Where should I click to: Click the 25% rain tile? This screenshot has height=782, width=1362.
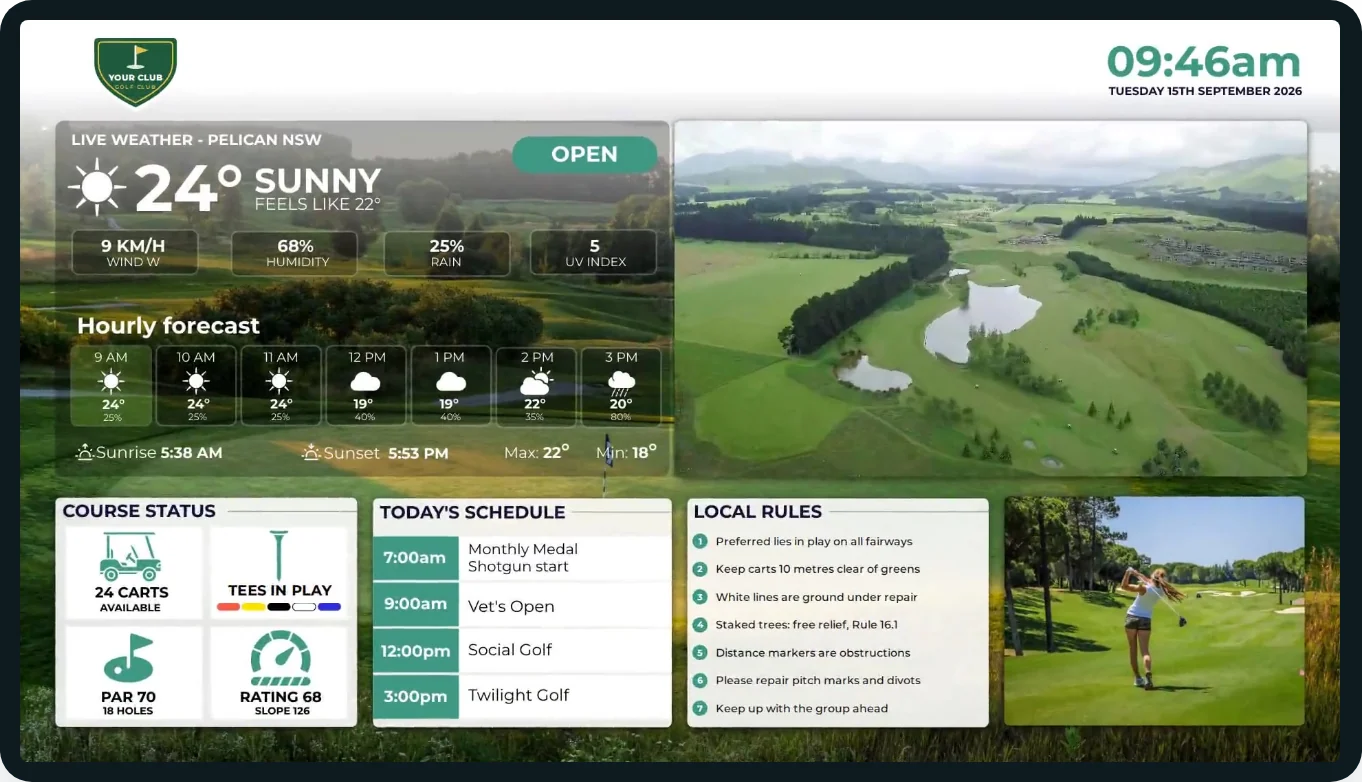click(x=446, y=253)
